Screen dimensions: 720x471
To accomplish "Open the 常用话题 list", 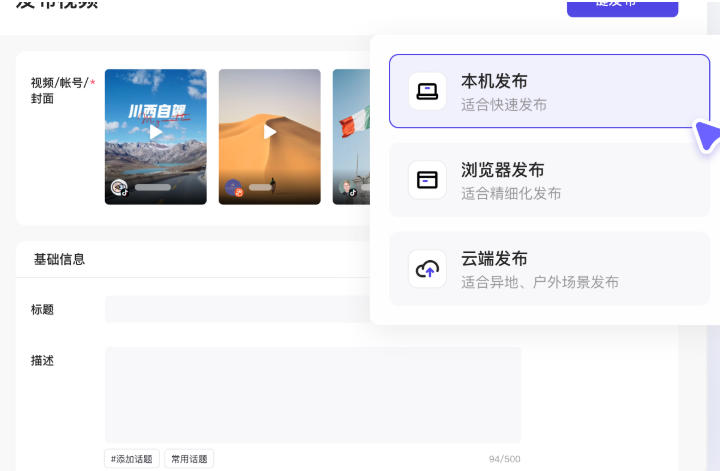I will point(189,459).
